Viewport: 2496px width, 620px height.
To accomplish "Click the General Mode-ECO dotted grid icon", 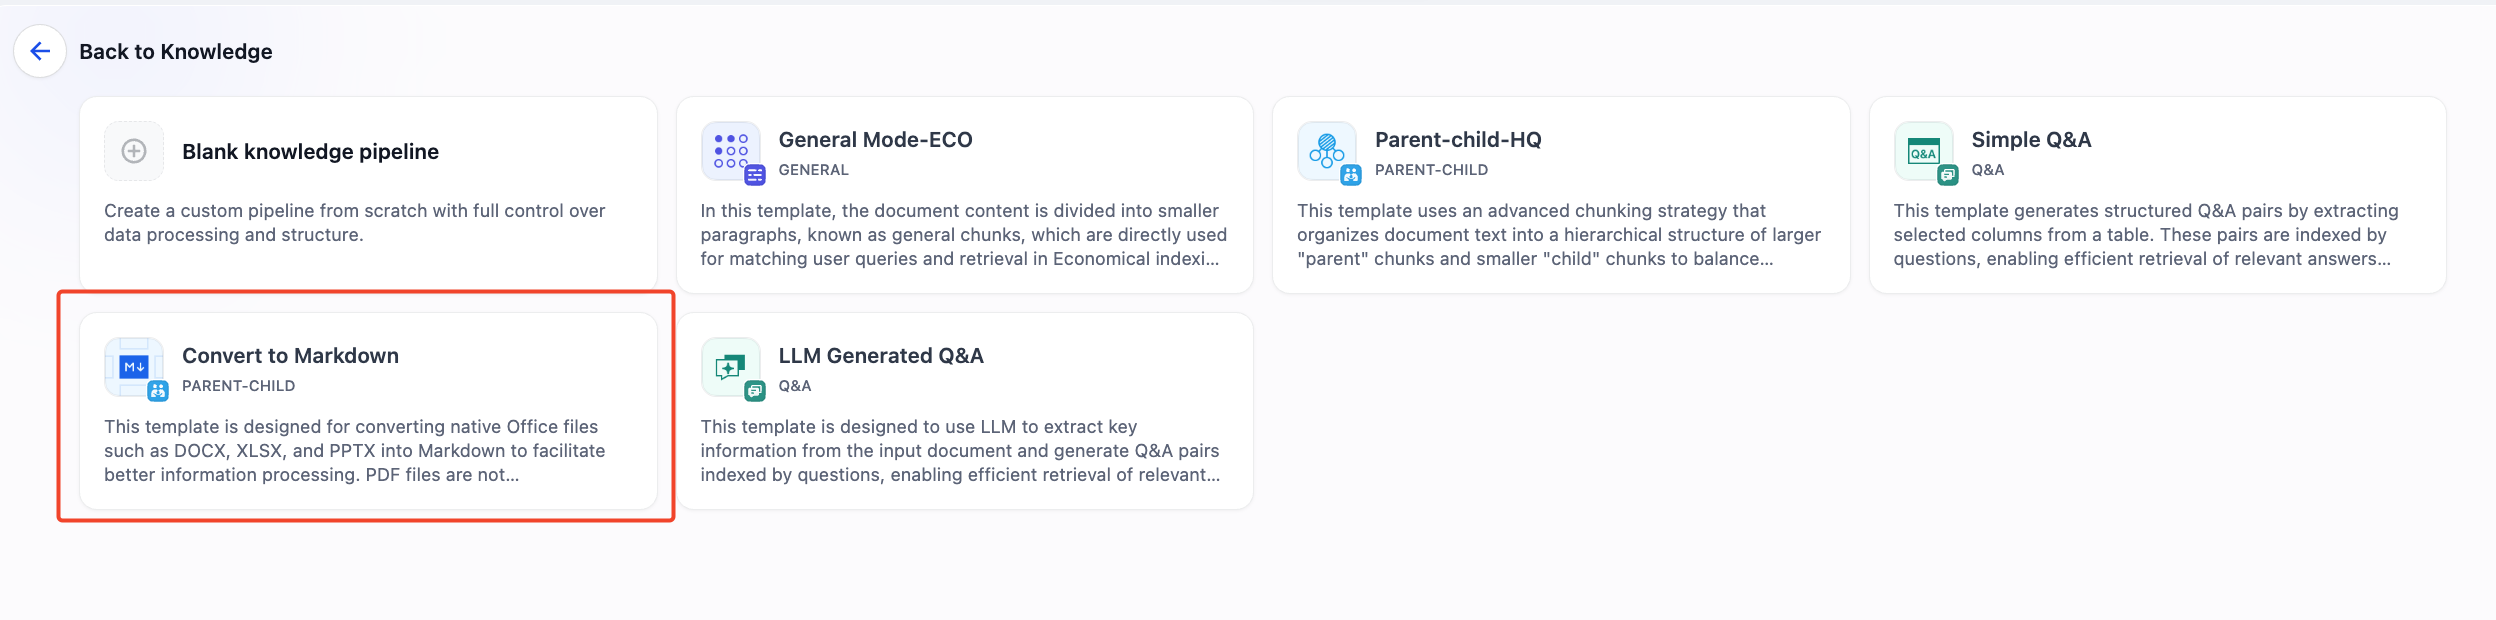I will click(731, 151).
